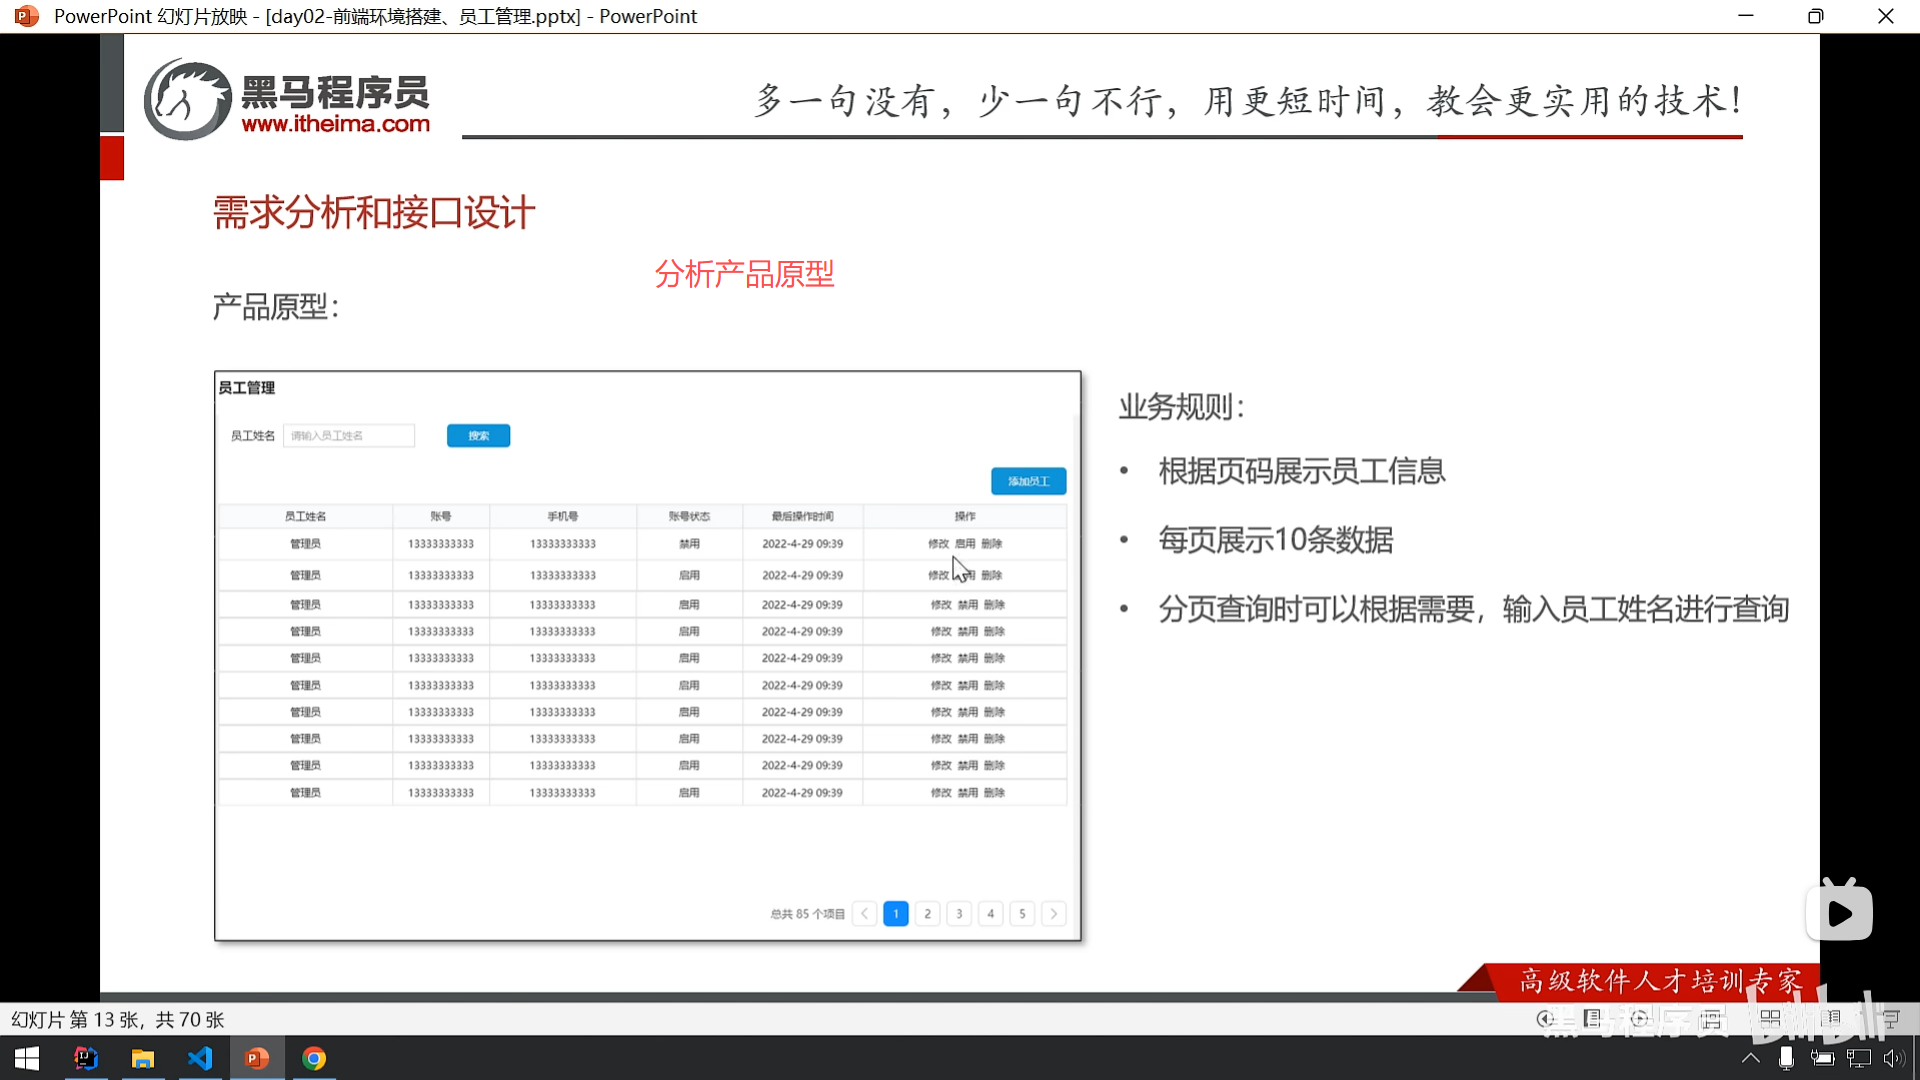Open the volume control in system tray
This screenshot has width=1920, height=1080.
click(x=1893, y=1058)
